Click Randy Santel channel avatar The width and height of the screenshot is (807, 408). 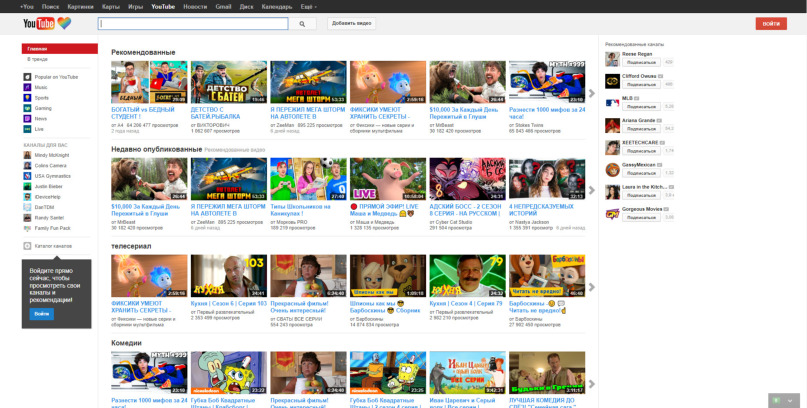(27, 218)
